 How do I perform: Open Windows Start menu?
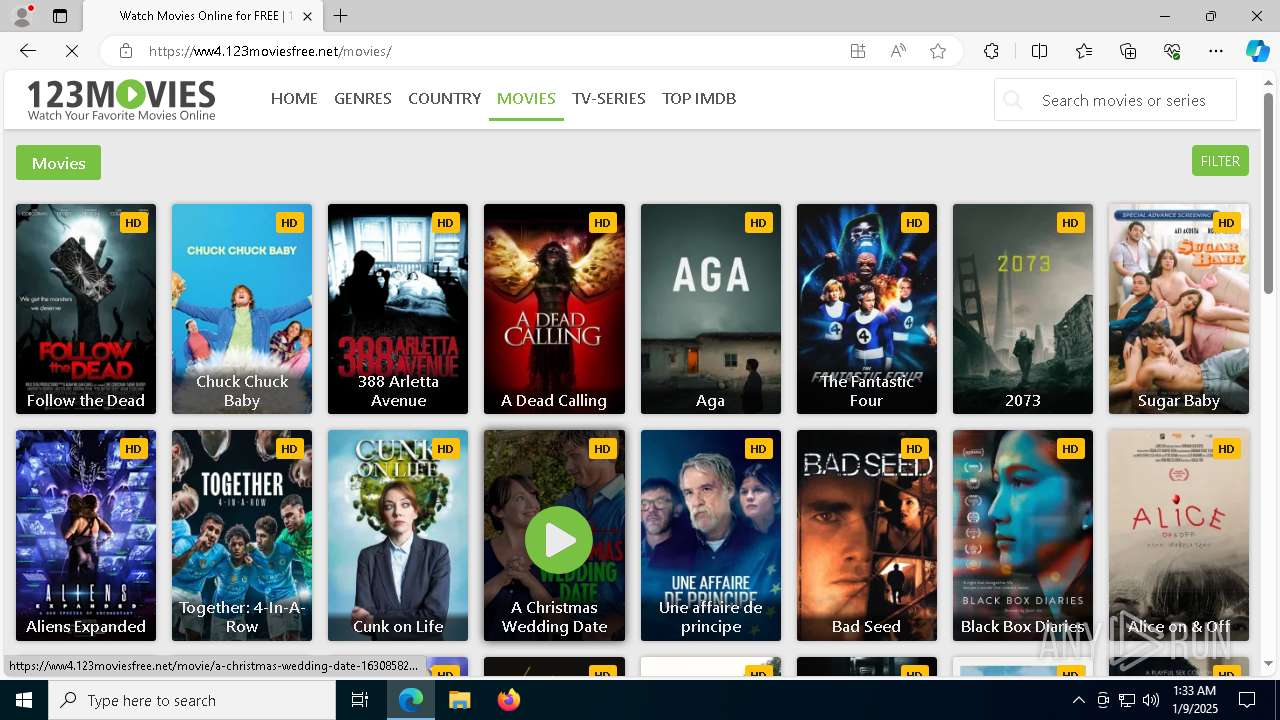pos(24,700)
